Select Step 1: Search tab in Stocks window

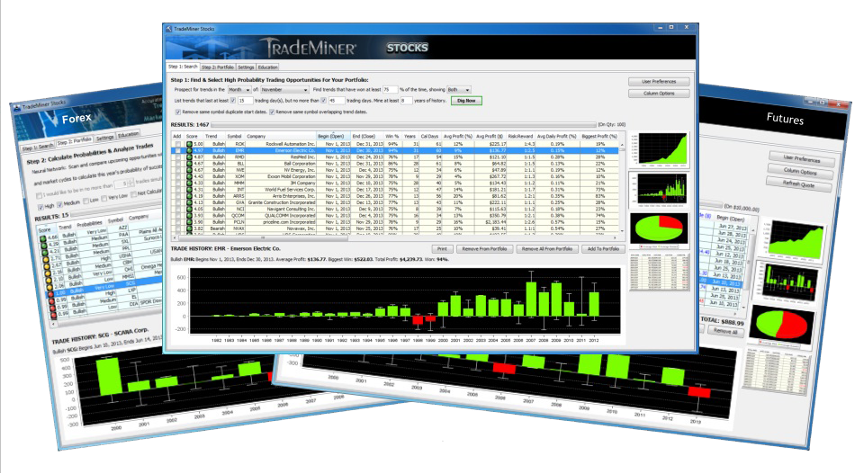(x=183, y=66)
